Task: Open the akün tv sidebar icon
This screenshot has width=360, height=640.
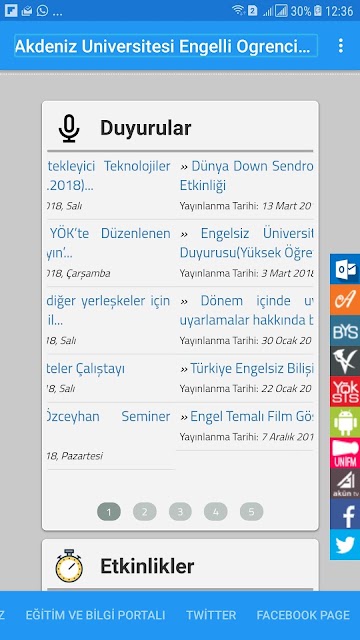Action: click(345, 483)
